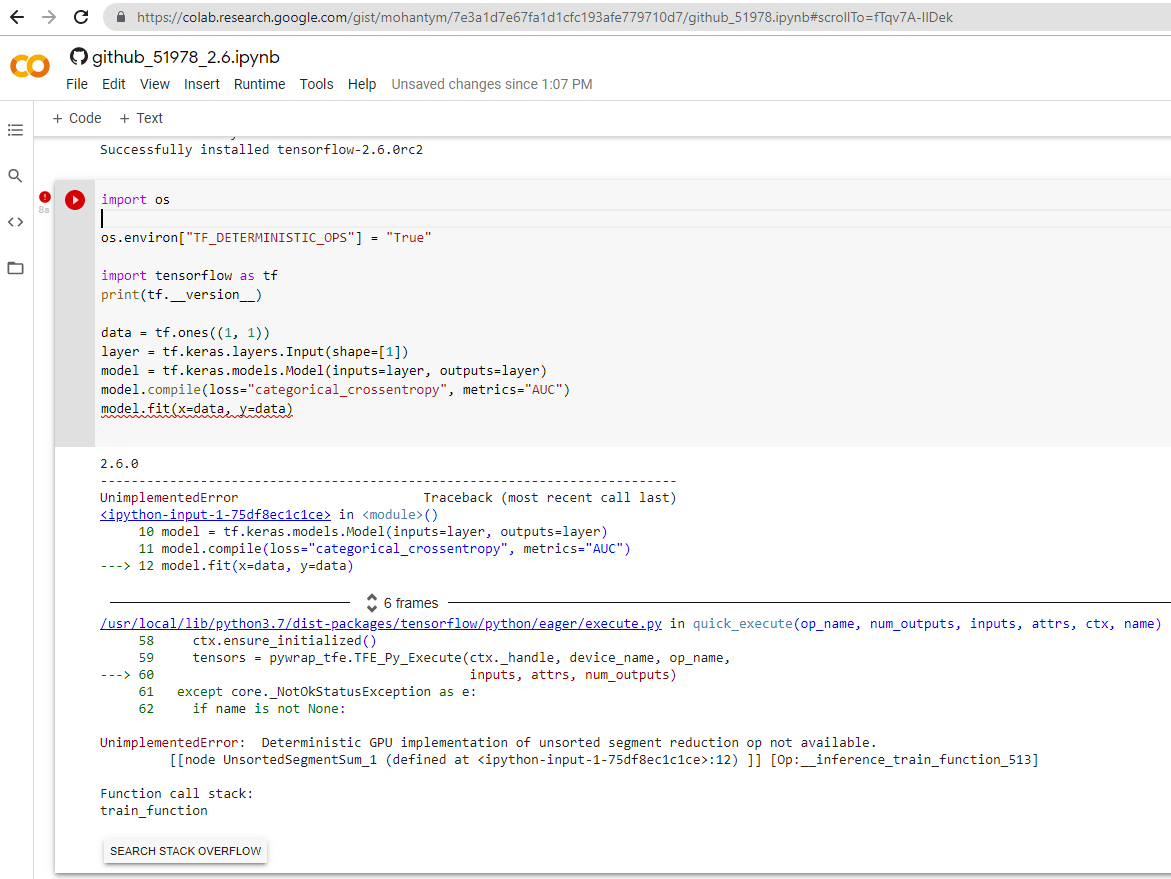Image resolution: width=1171 pixels, height=879 pixels.
Task: Stop the running code cell
Action: pos(75,199)
